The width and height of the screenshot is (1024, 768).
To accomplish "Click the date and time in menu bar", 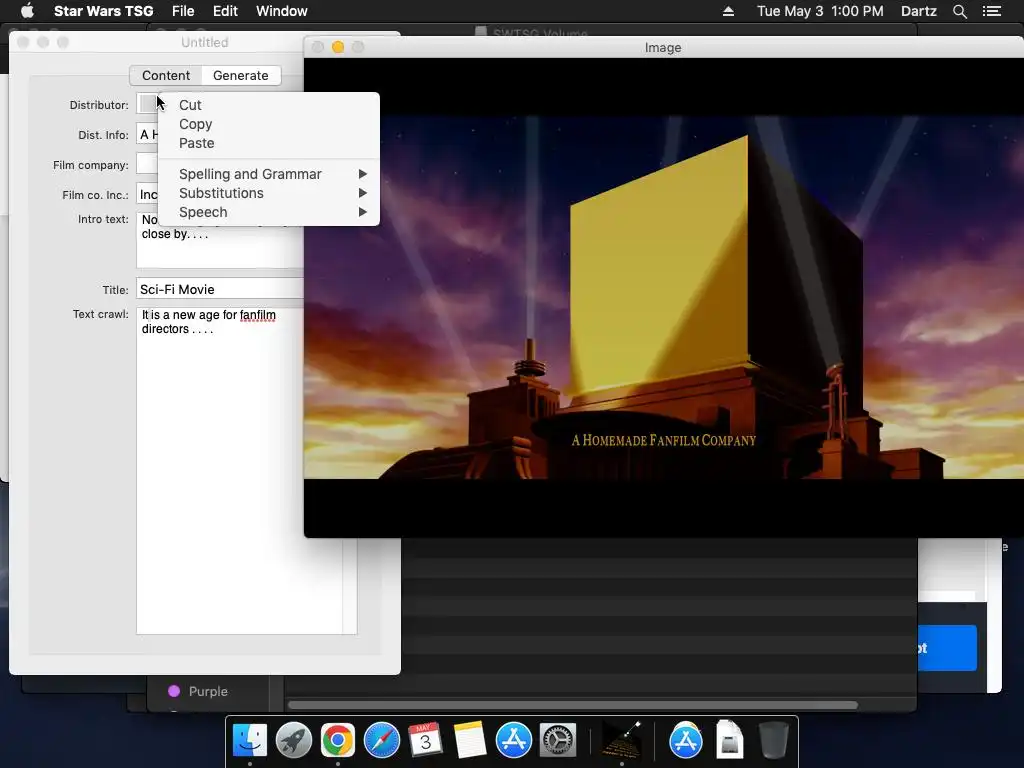I will coord(820,11).
